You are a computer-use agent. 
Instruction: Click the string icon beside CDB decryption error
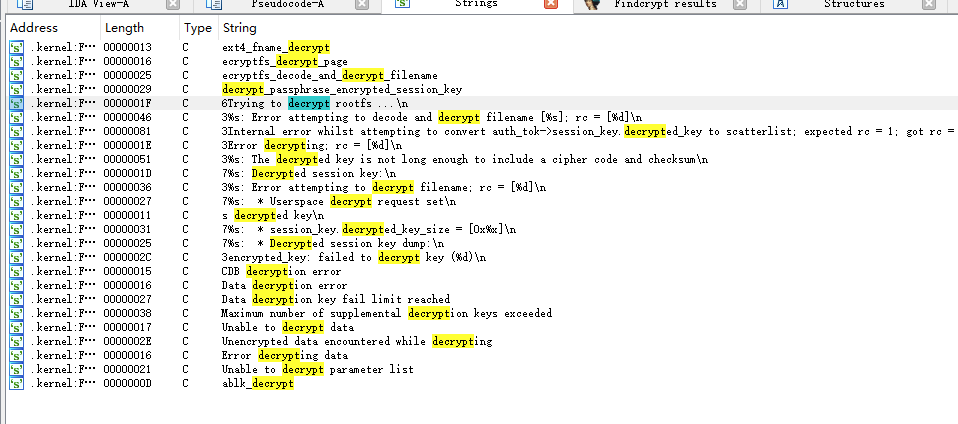click(16, 271)
